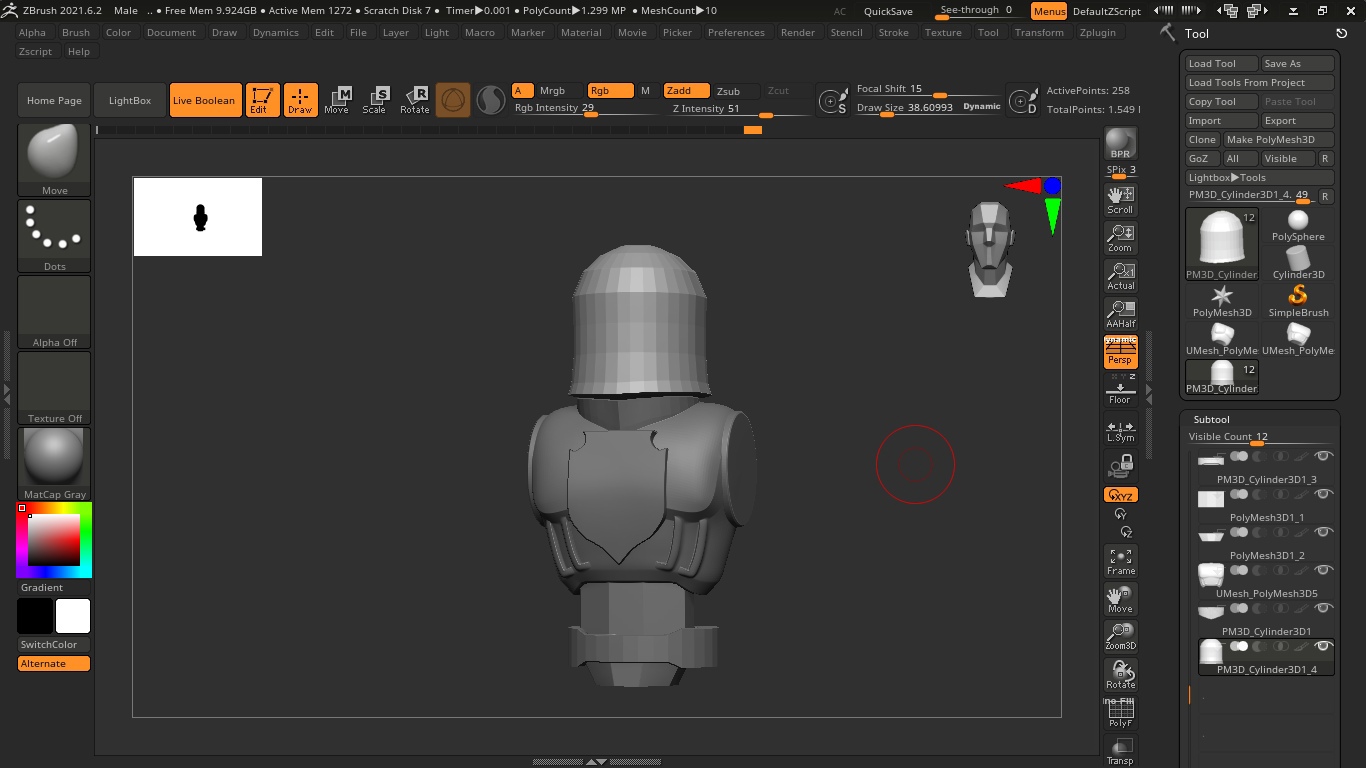The width and height of the screenshot is (1366, 768).
Task: Open the MatCap Gray material selector
Action: [x=54, y=463]
